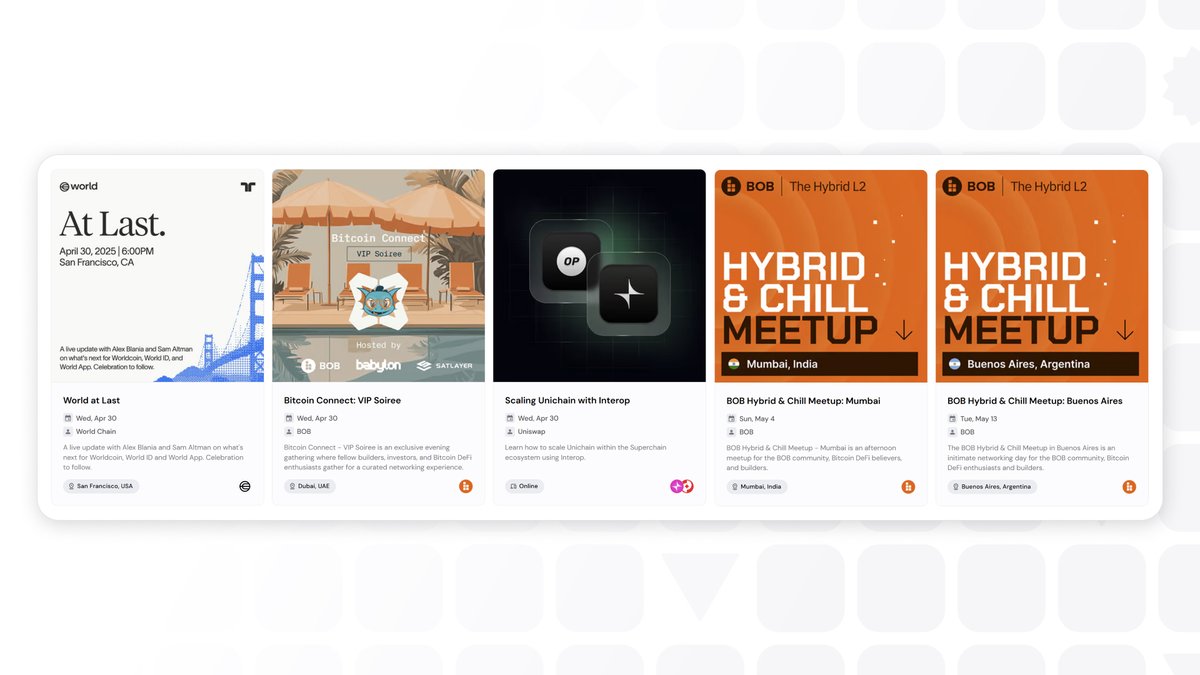The image size is (1200, 675).
Task: Open the Buenos Aires Hybrid & Chill banner
Action: (x=1042, y=275)
